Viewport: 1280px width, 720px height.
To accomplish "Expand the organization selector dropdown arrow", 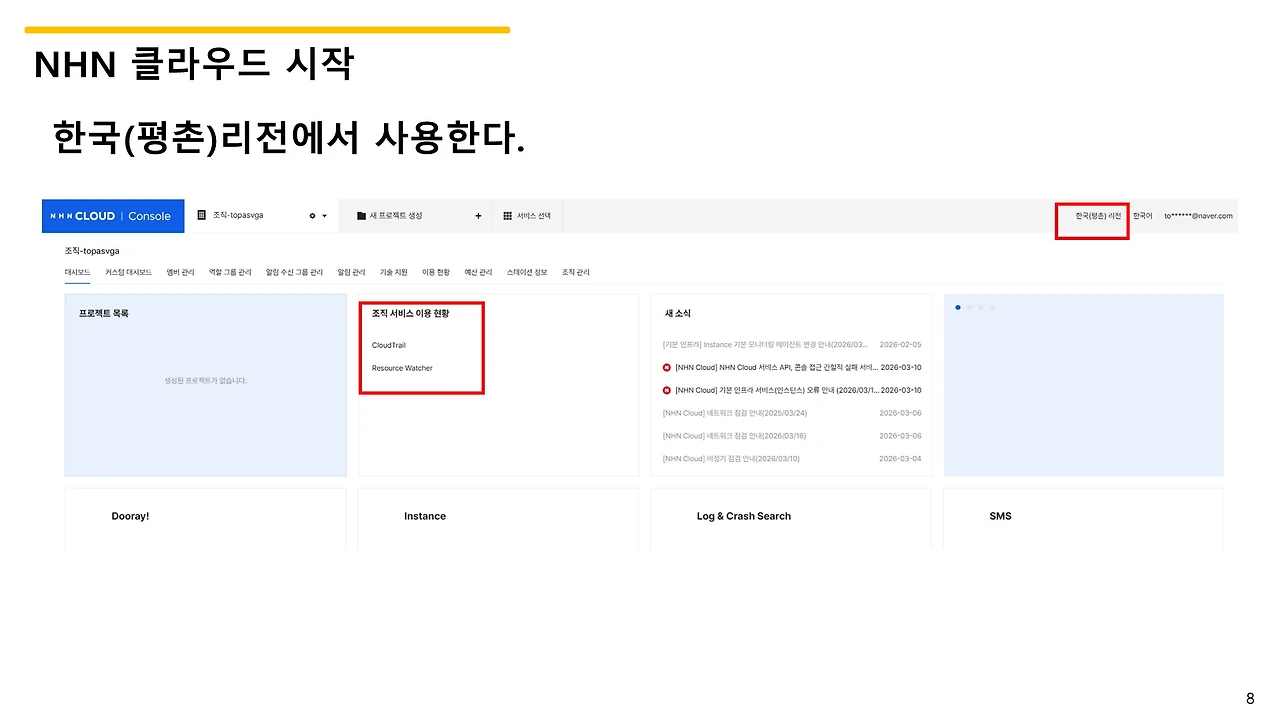I will (324, 215).
